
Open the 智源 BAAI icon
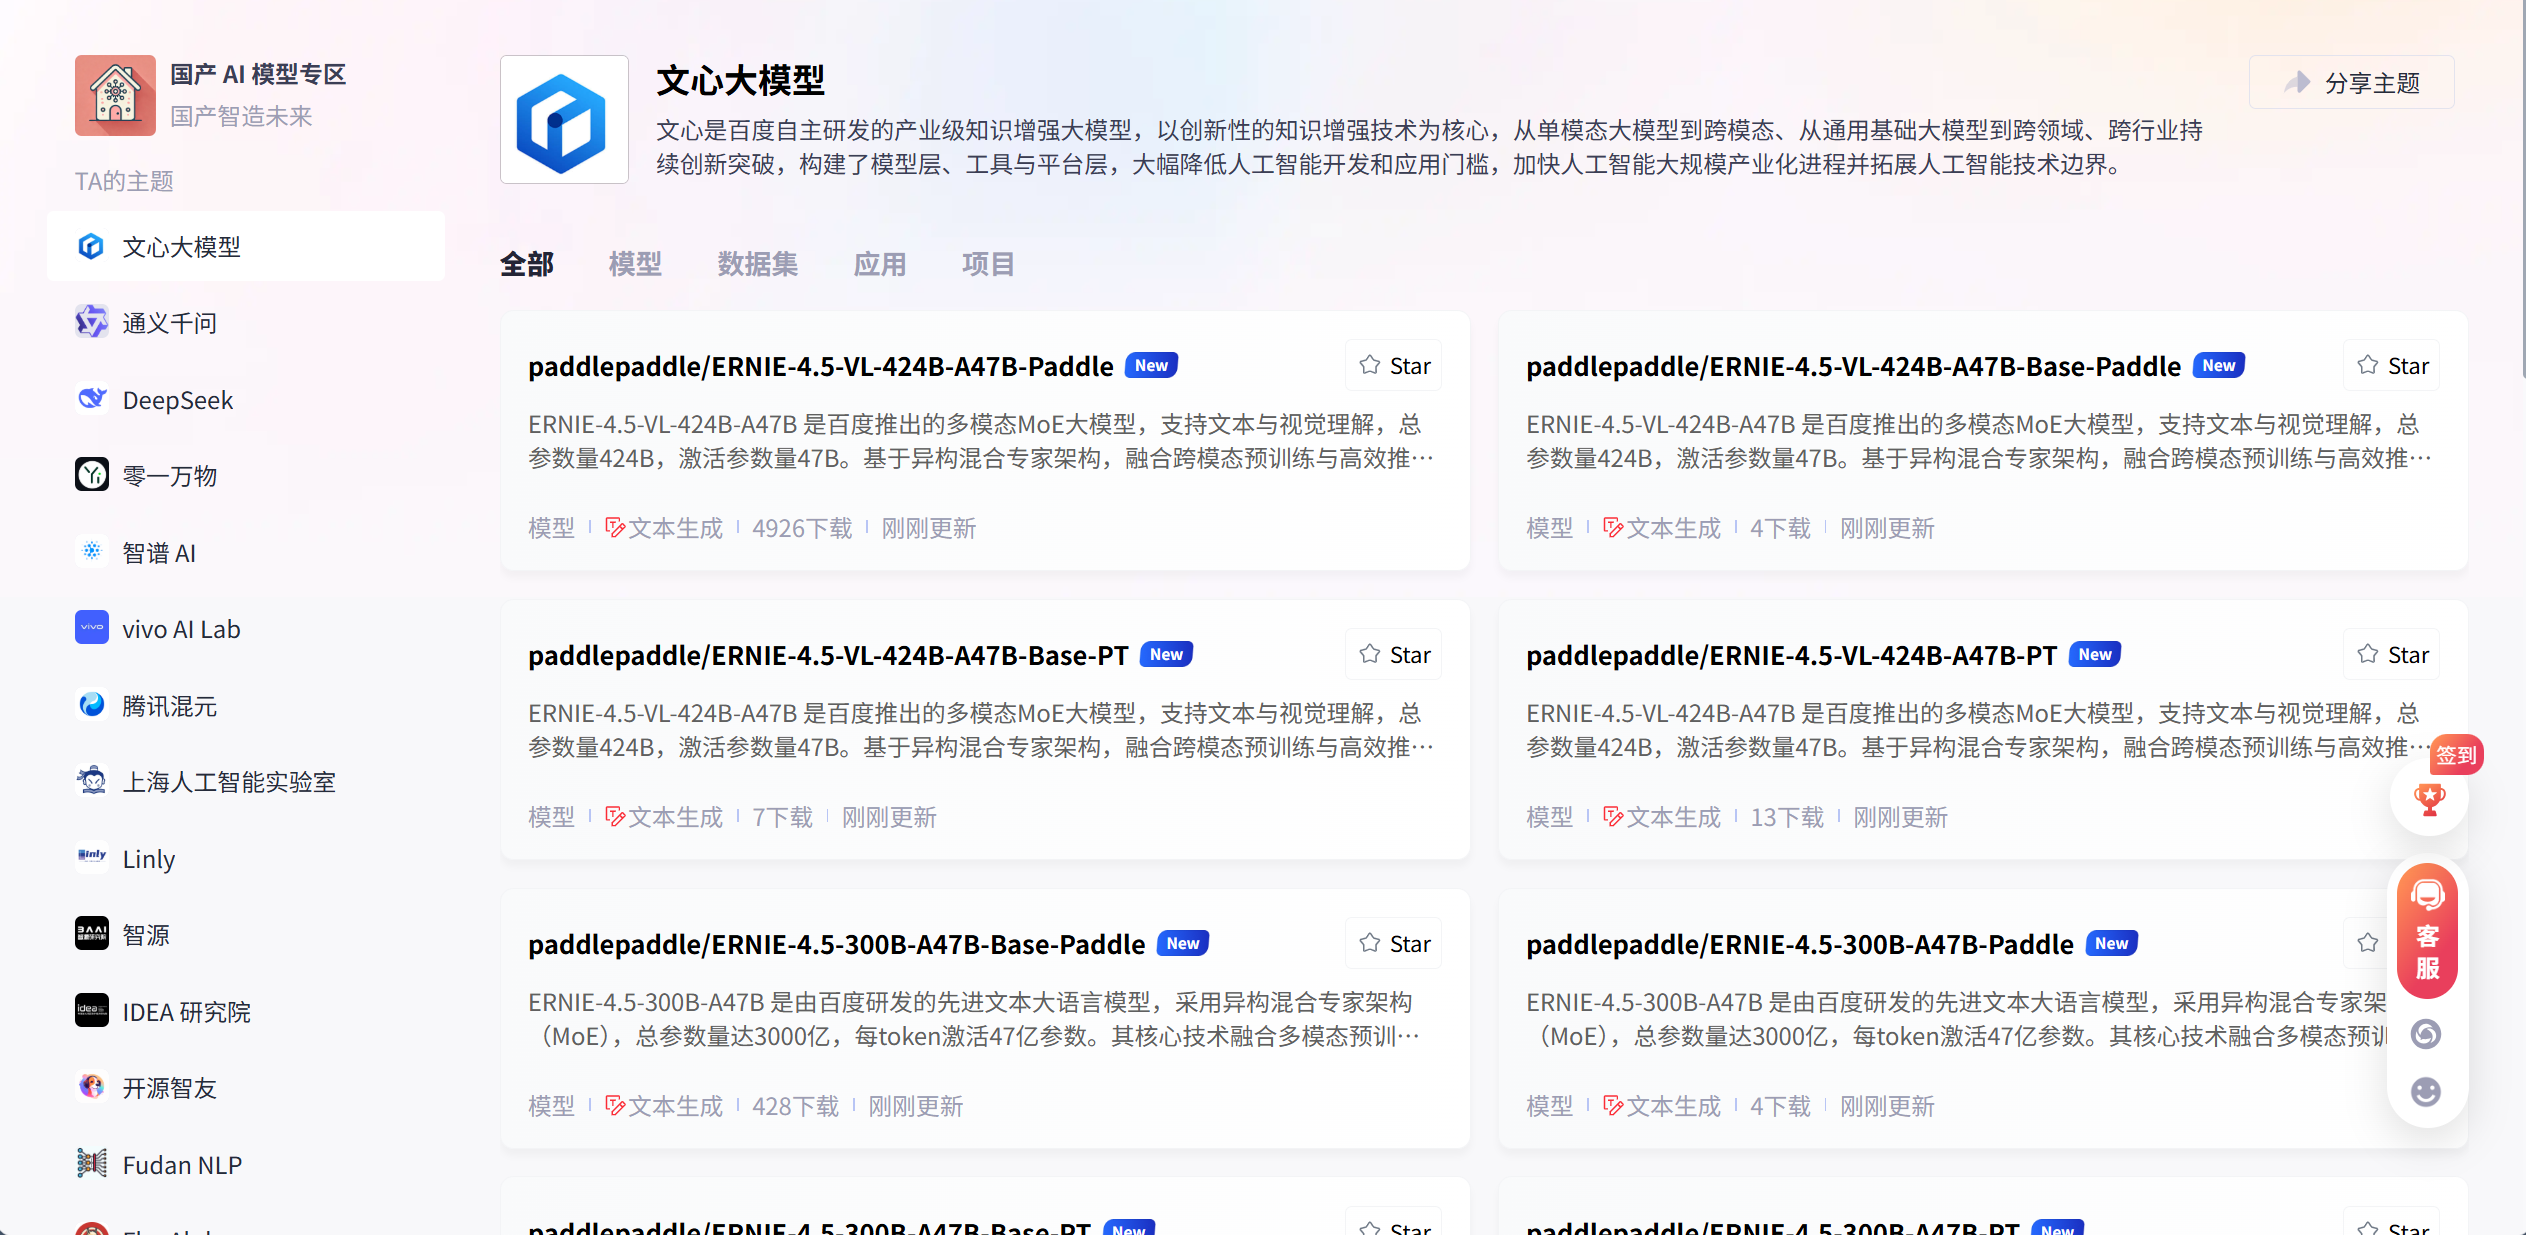click(91, 933)
